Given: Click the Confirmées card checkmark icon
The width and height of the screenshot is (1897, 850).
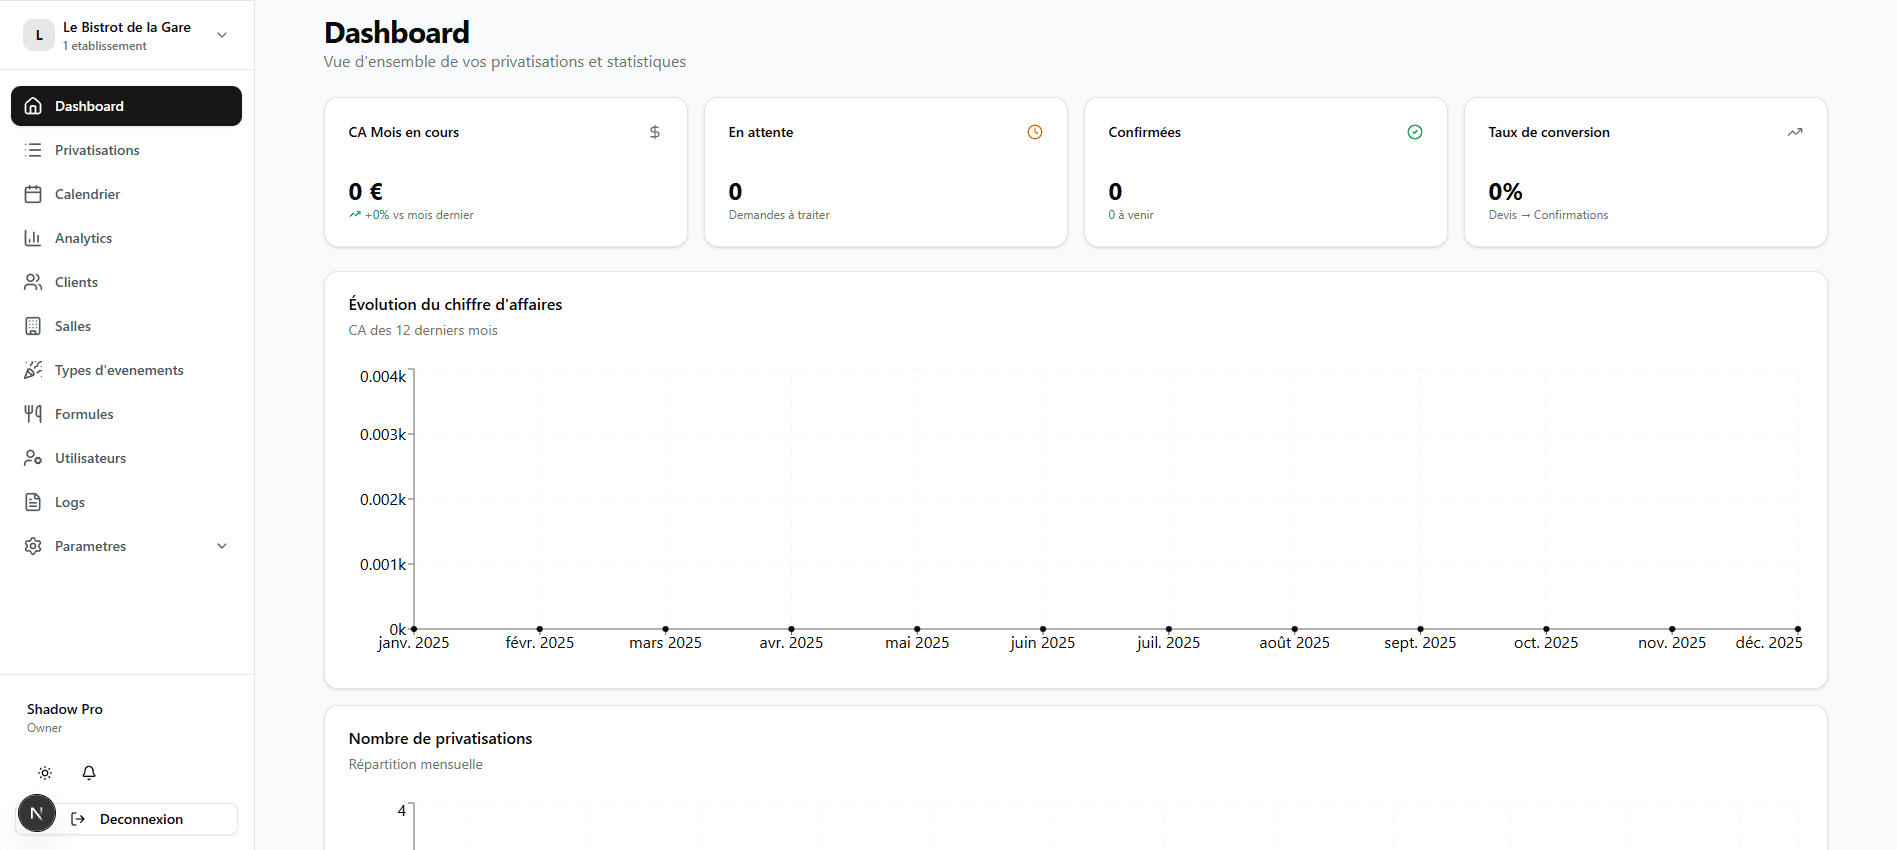Looking at the screenshot, I should 1415,132.
